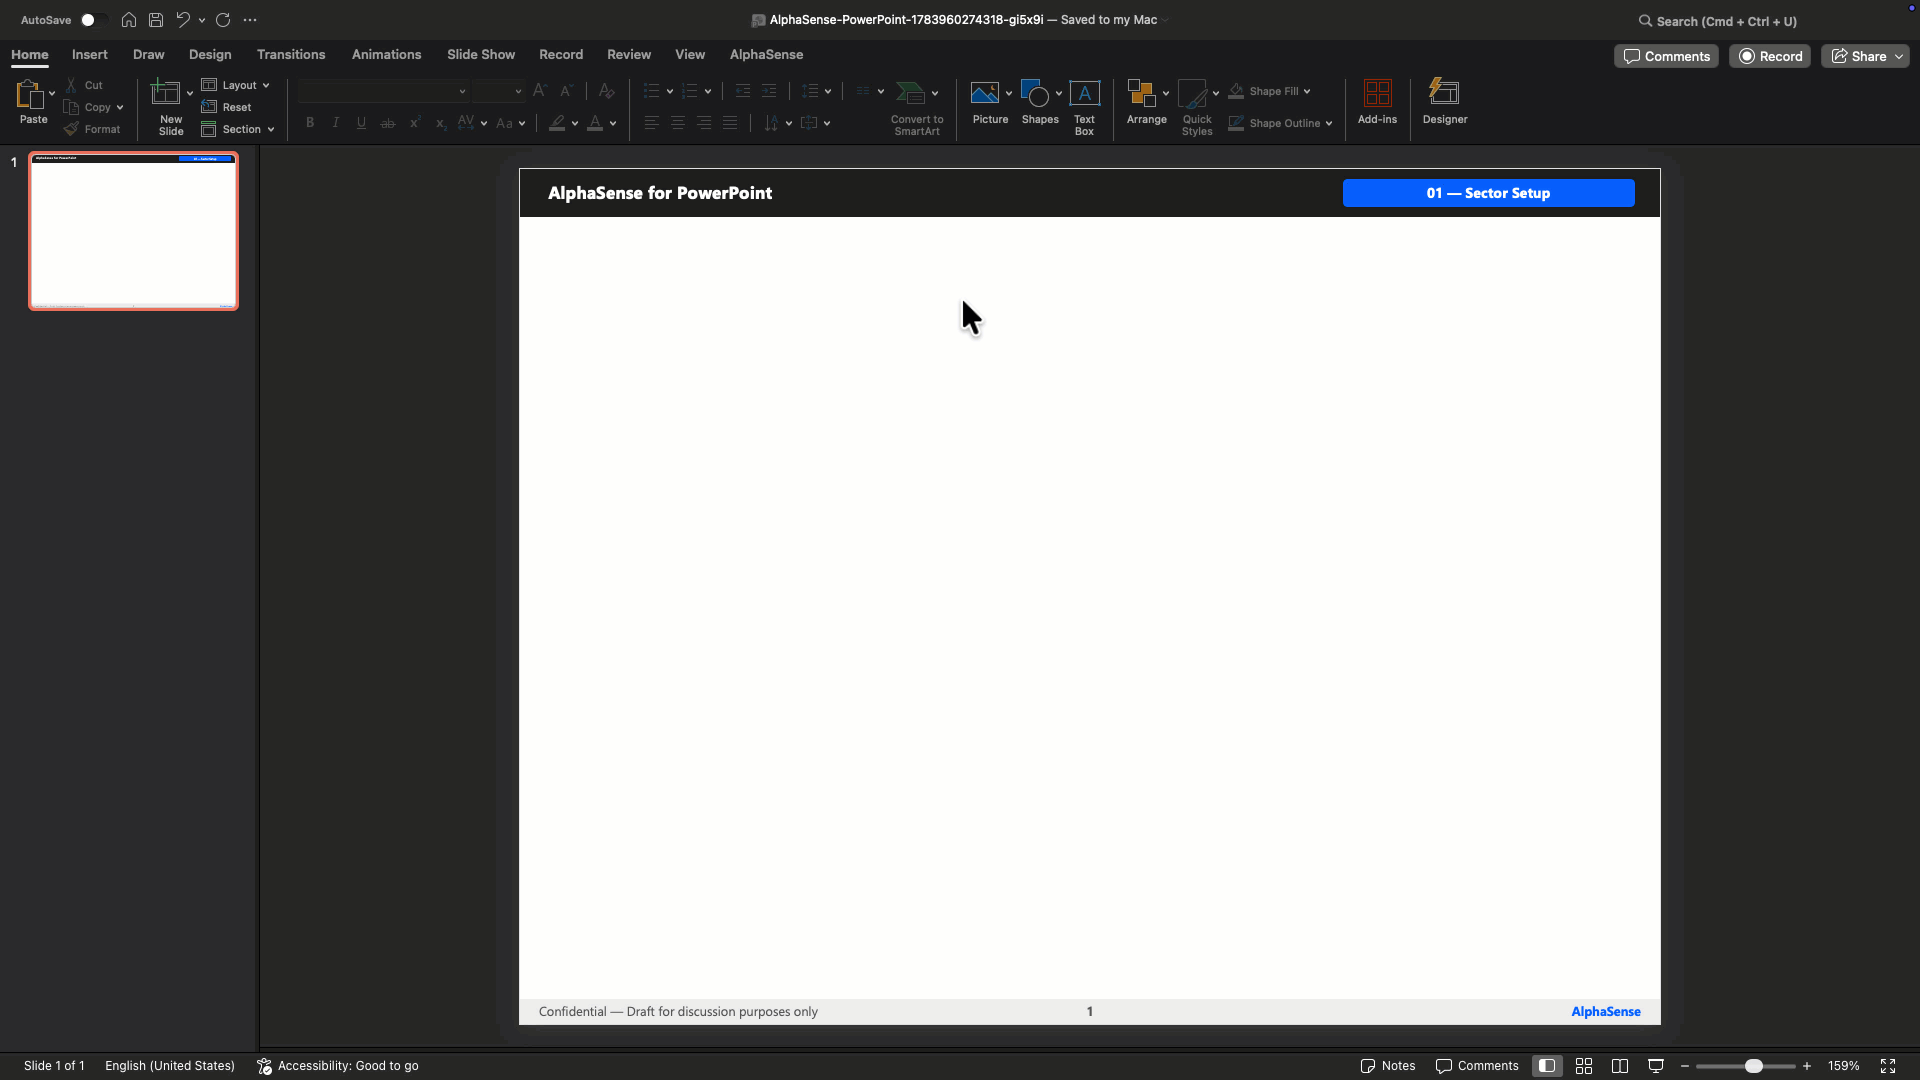The height and width of the screenshot is (1080, 1920).
Task: Switch to the Transitions tab
Action: click(x=291, y=55)
